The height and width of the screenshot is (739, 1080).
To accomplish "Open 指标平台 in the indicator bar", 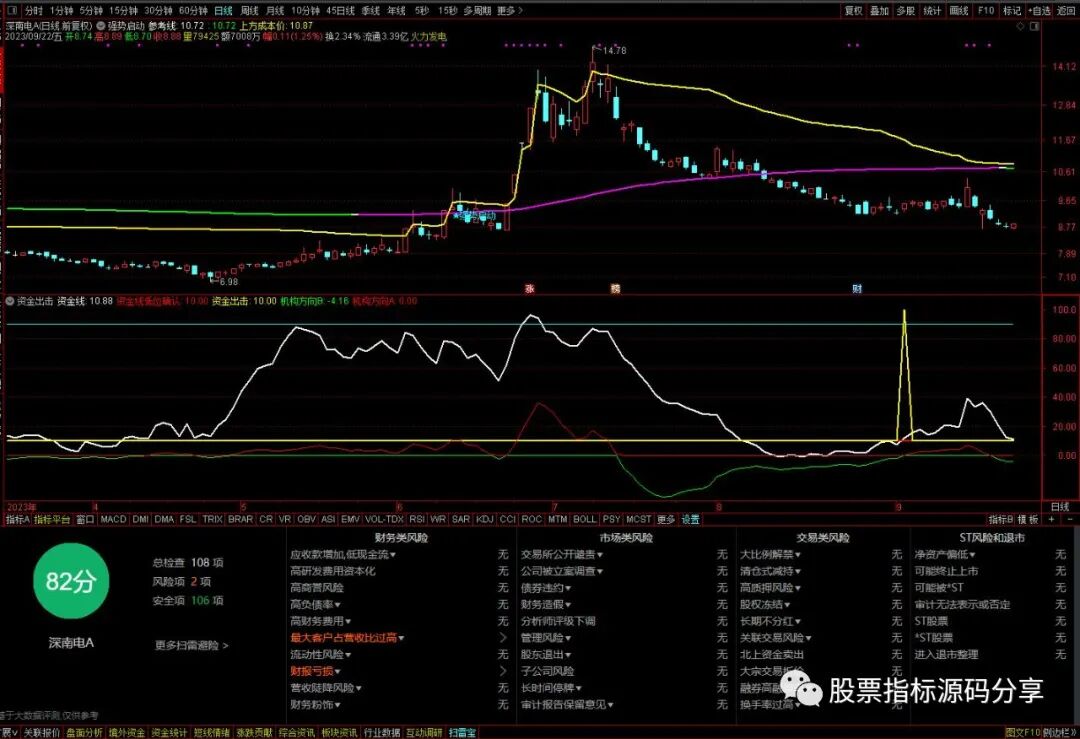I will (52, 519).
